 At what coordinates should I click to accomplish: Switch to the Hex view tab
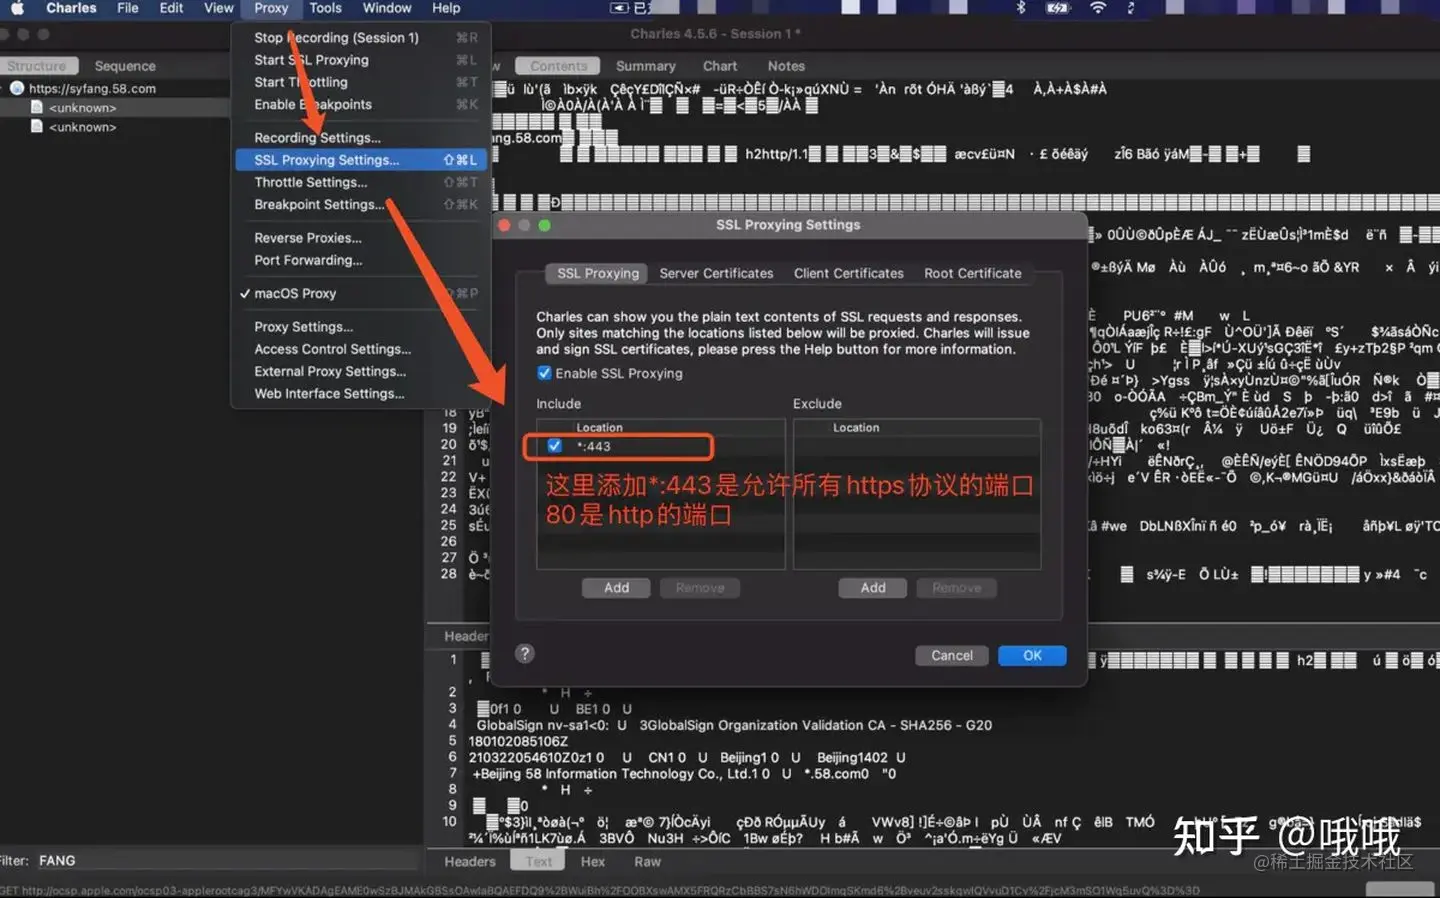tap(593, 862)
